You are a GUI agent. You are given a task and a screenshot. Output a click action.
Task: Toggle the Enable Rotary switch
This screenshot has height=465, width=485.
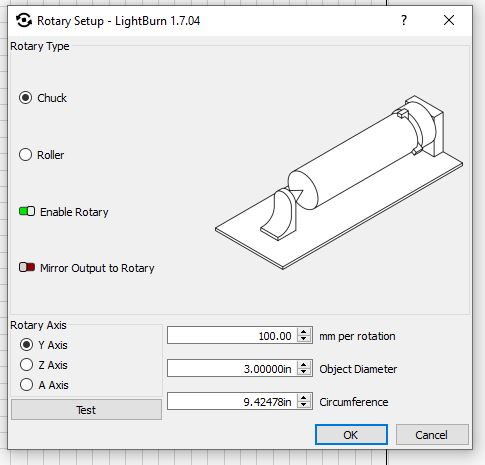(27, 211)
